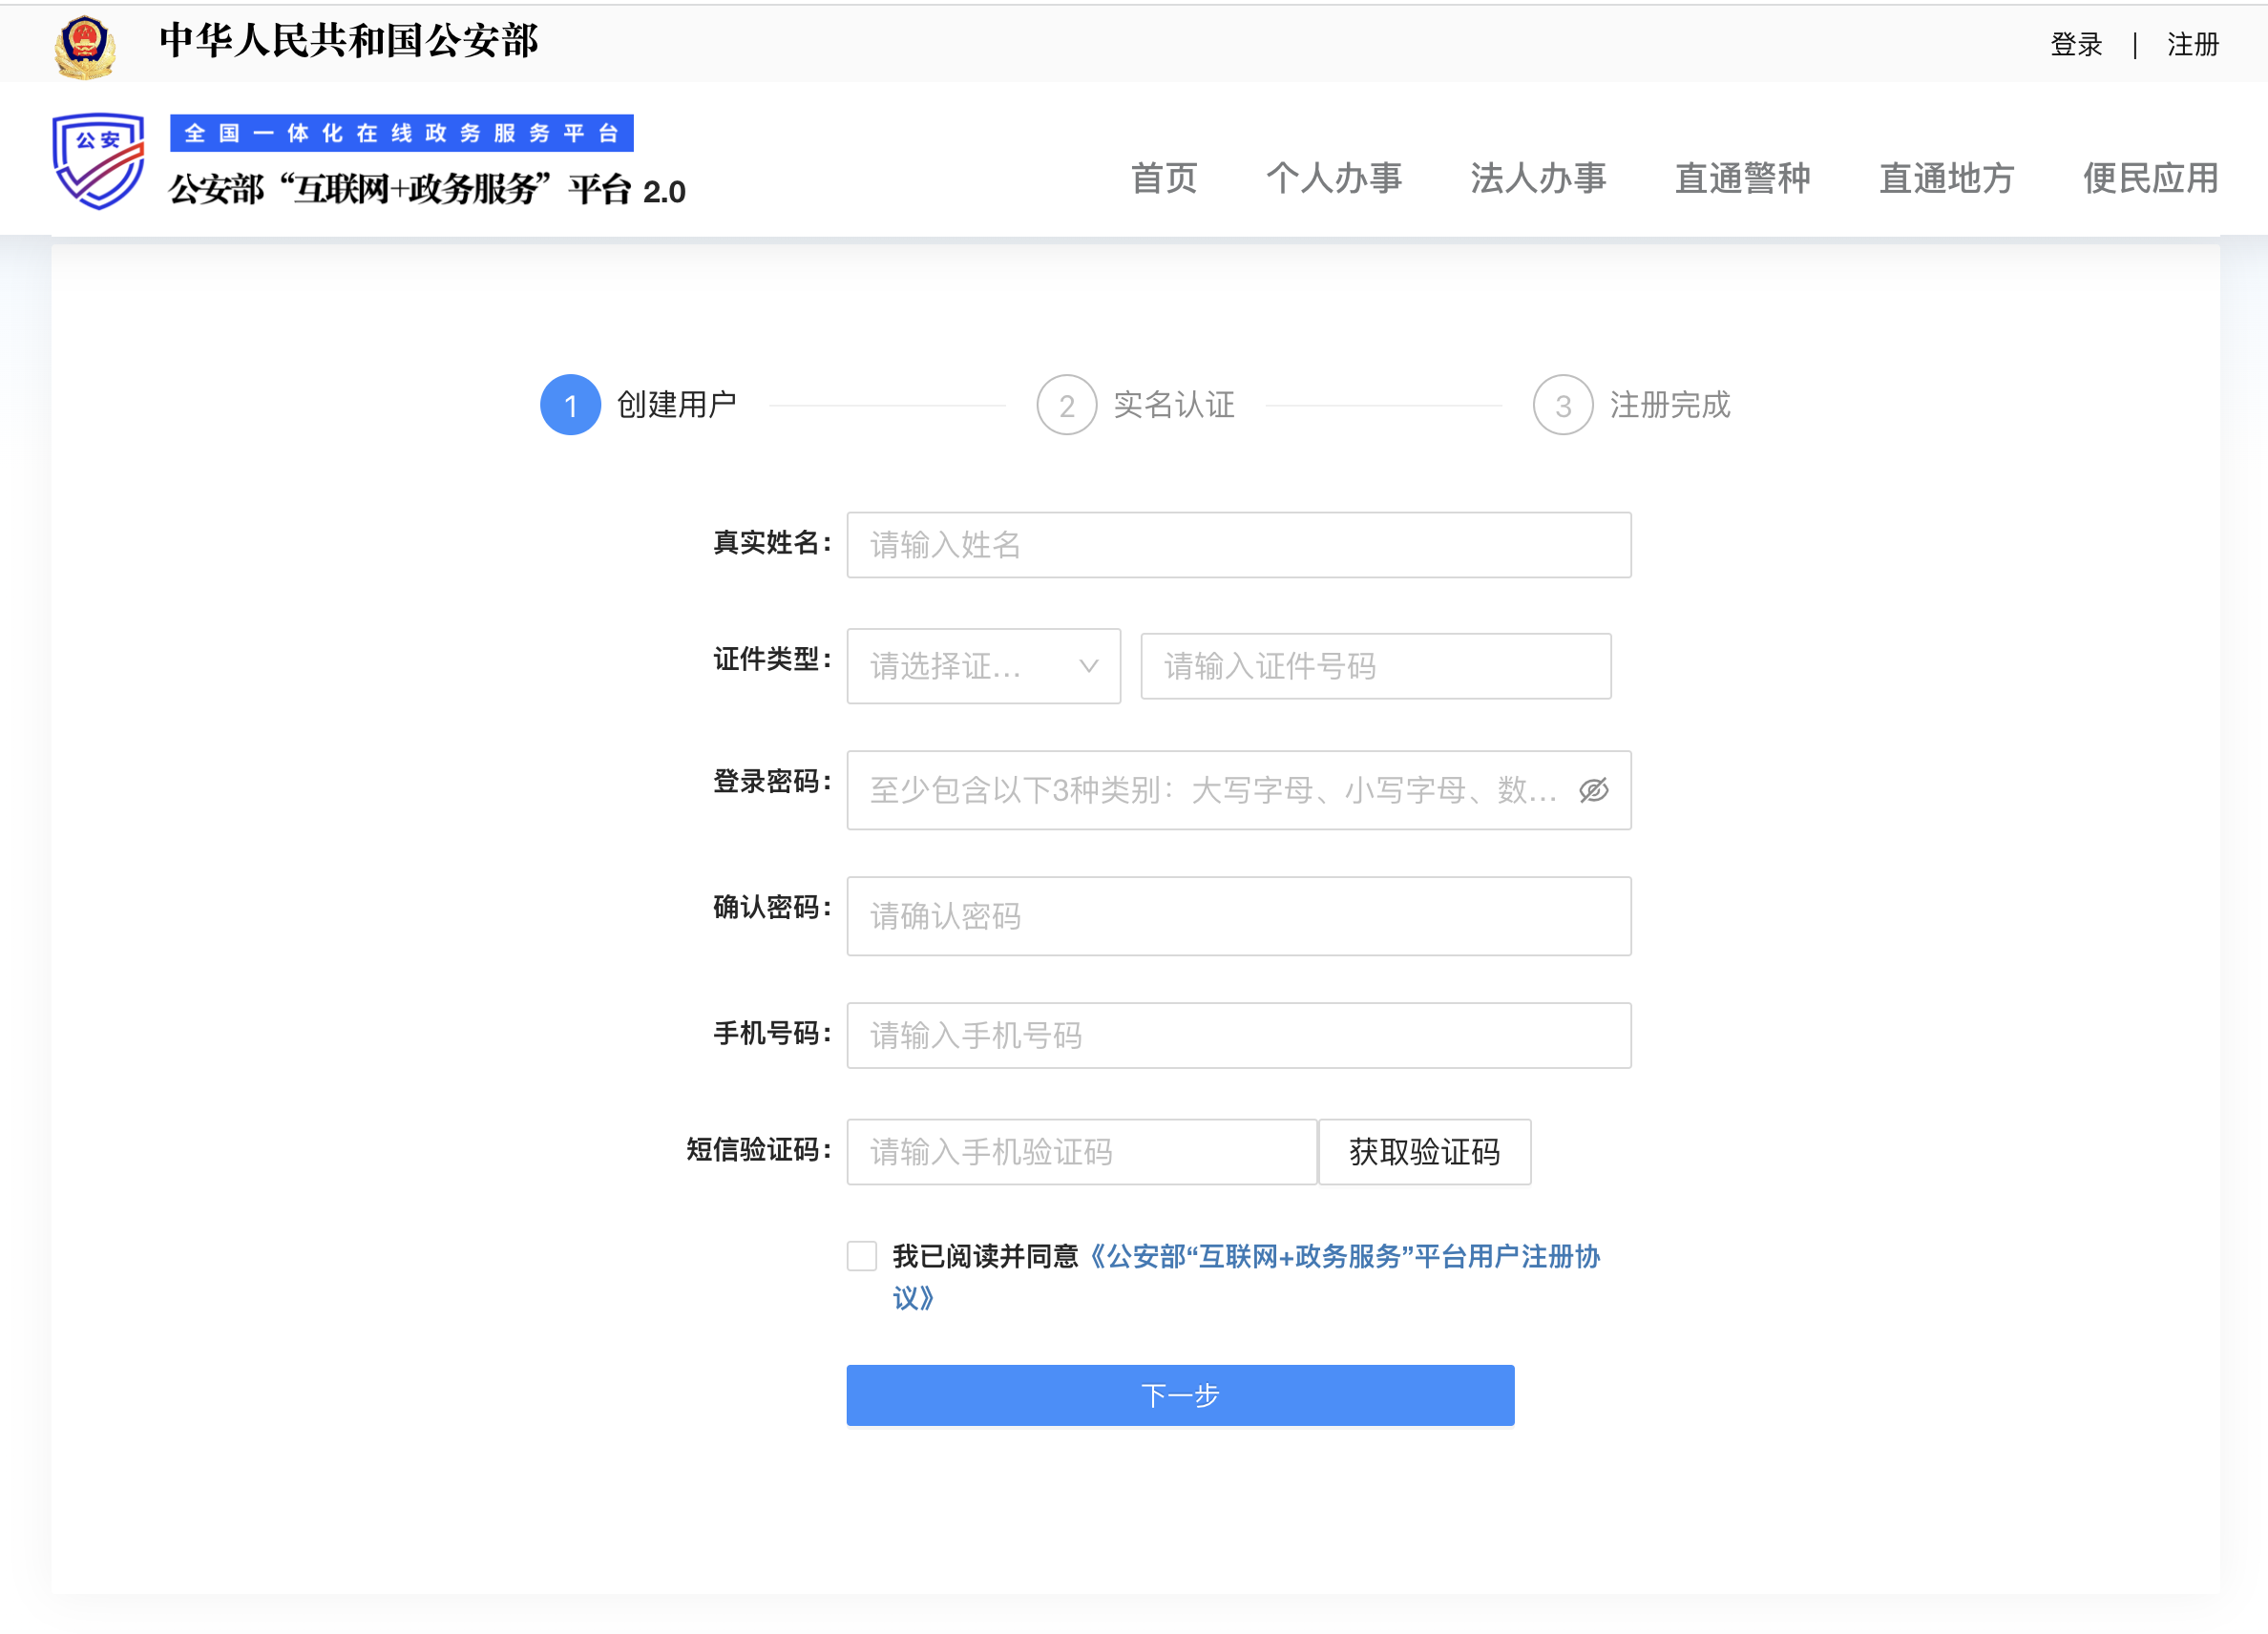2268x1634 pixels.
Task: Toggle password visibility with the eye icon
Action: point(1592,790)
